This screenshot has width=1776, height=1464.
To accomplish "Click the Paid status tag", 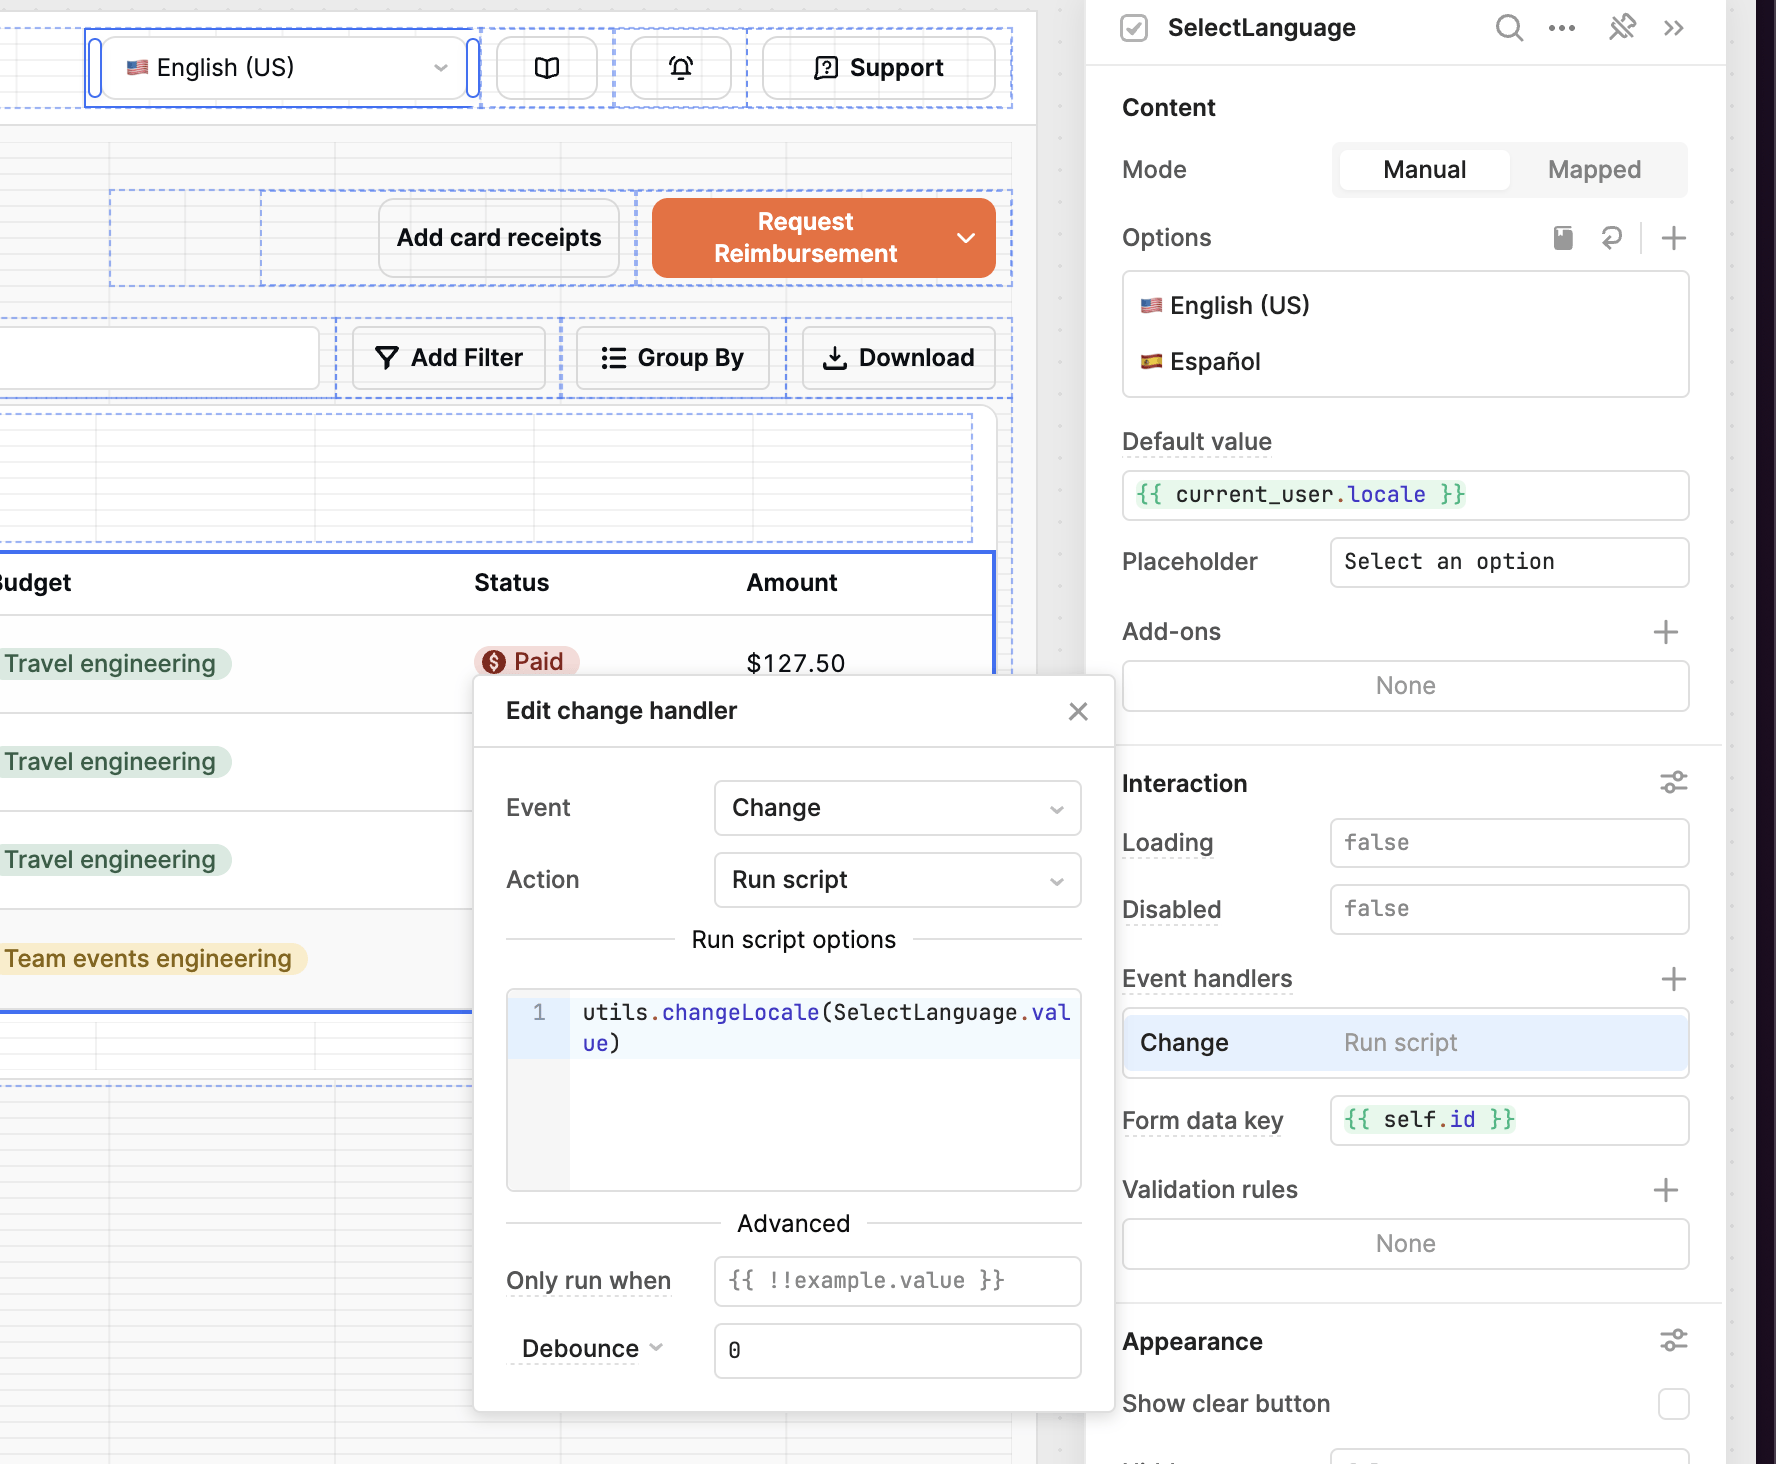I will coord(526,661).
